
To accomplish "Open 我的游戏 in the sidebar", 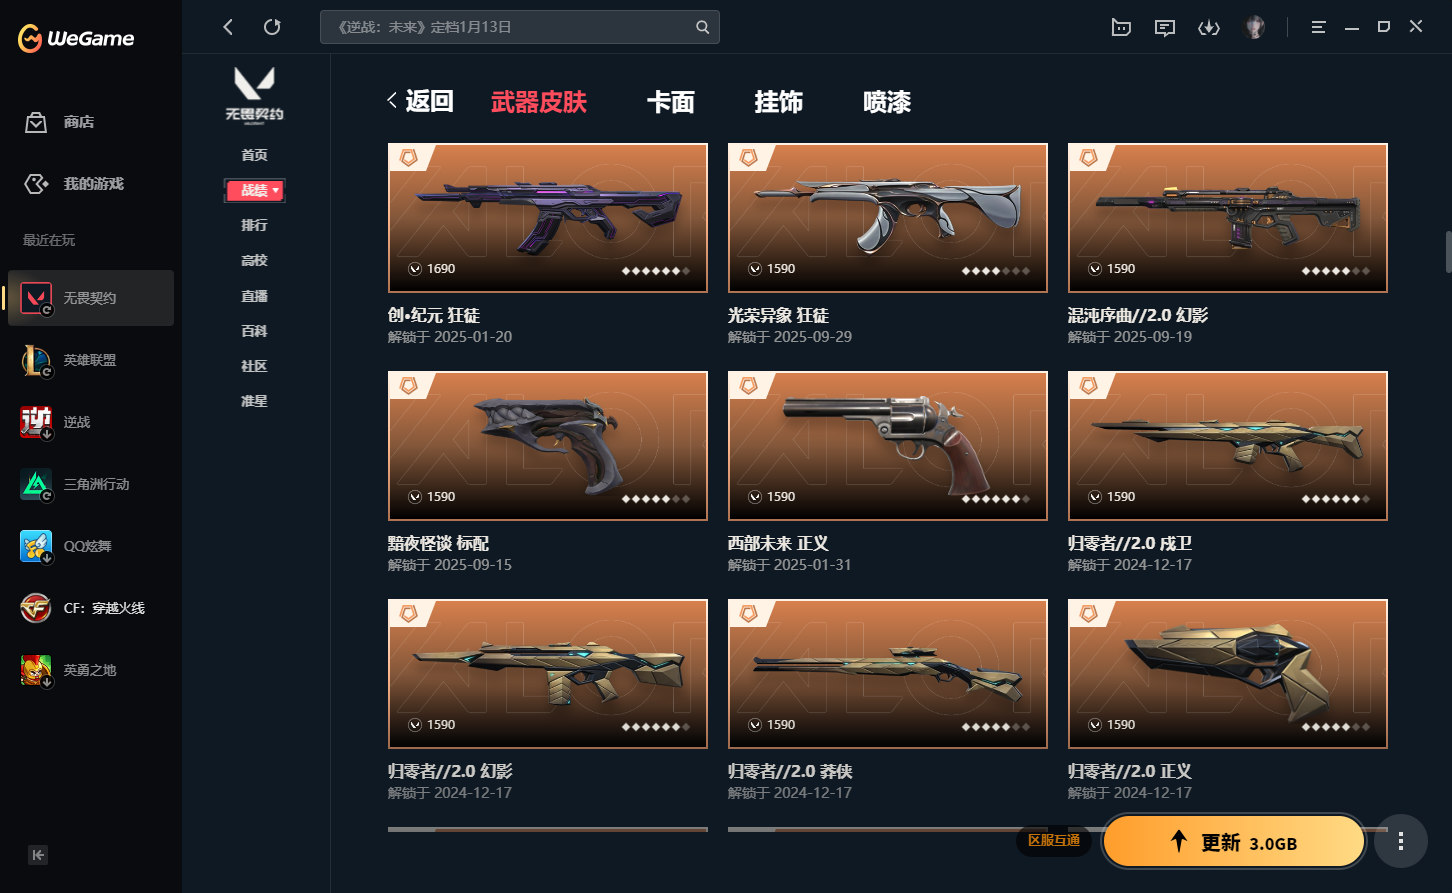I will pyautogui.click(x=74, y=184).
